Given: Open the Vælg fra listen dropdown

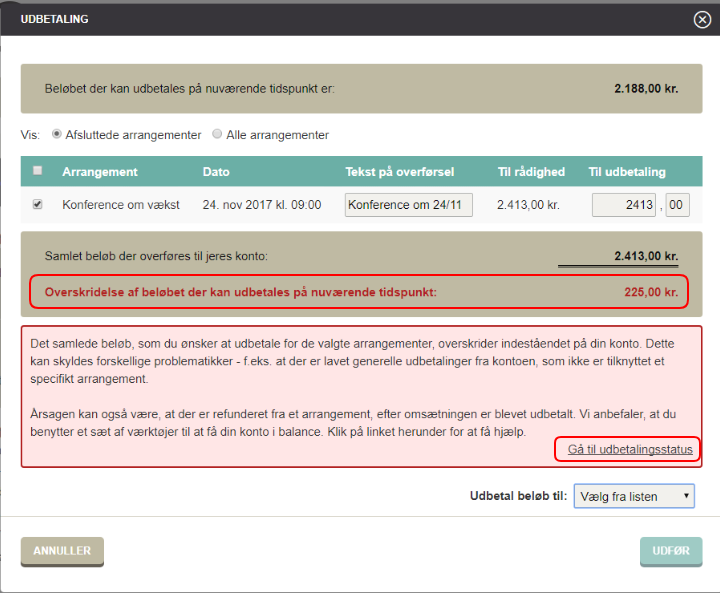Looking at the screenshot, I should 634,496.
